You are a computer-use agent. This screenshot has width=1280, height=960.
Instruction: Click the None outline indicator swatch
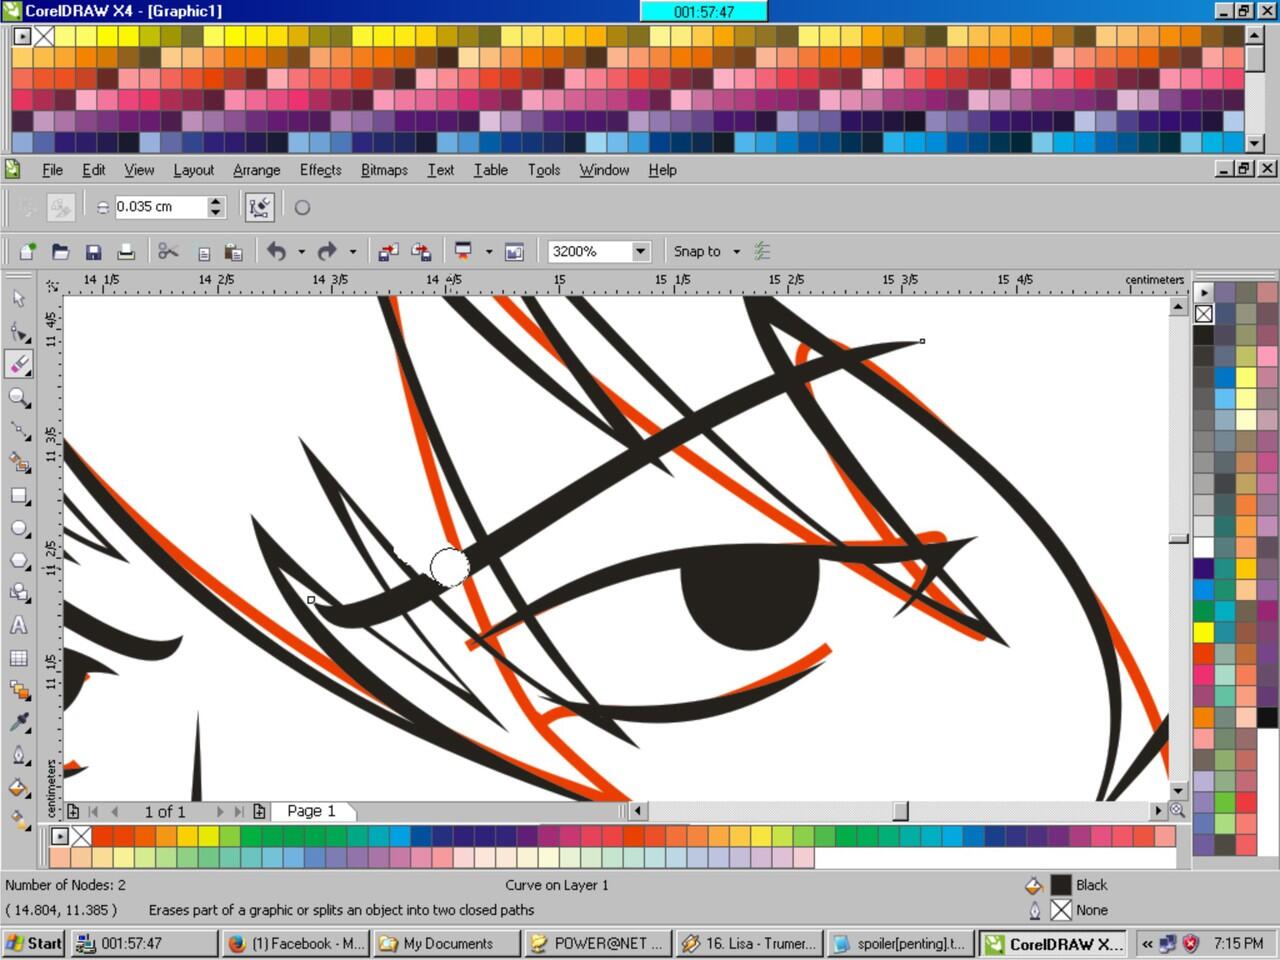click(1061, 910)
